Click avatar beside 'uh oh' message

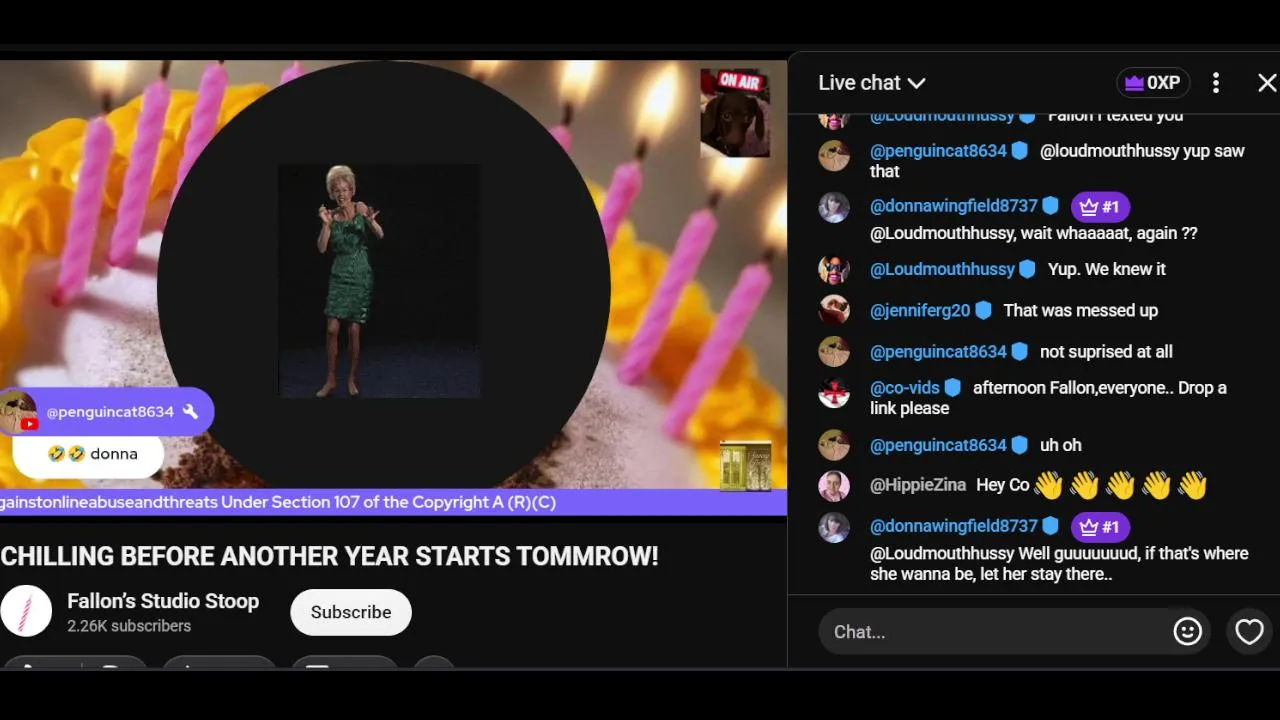(834, 445)
